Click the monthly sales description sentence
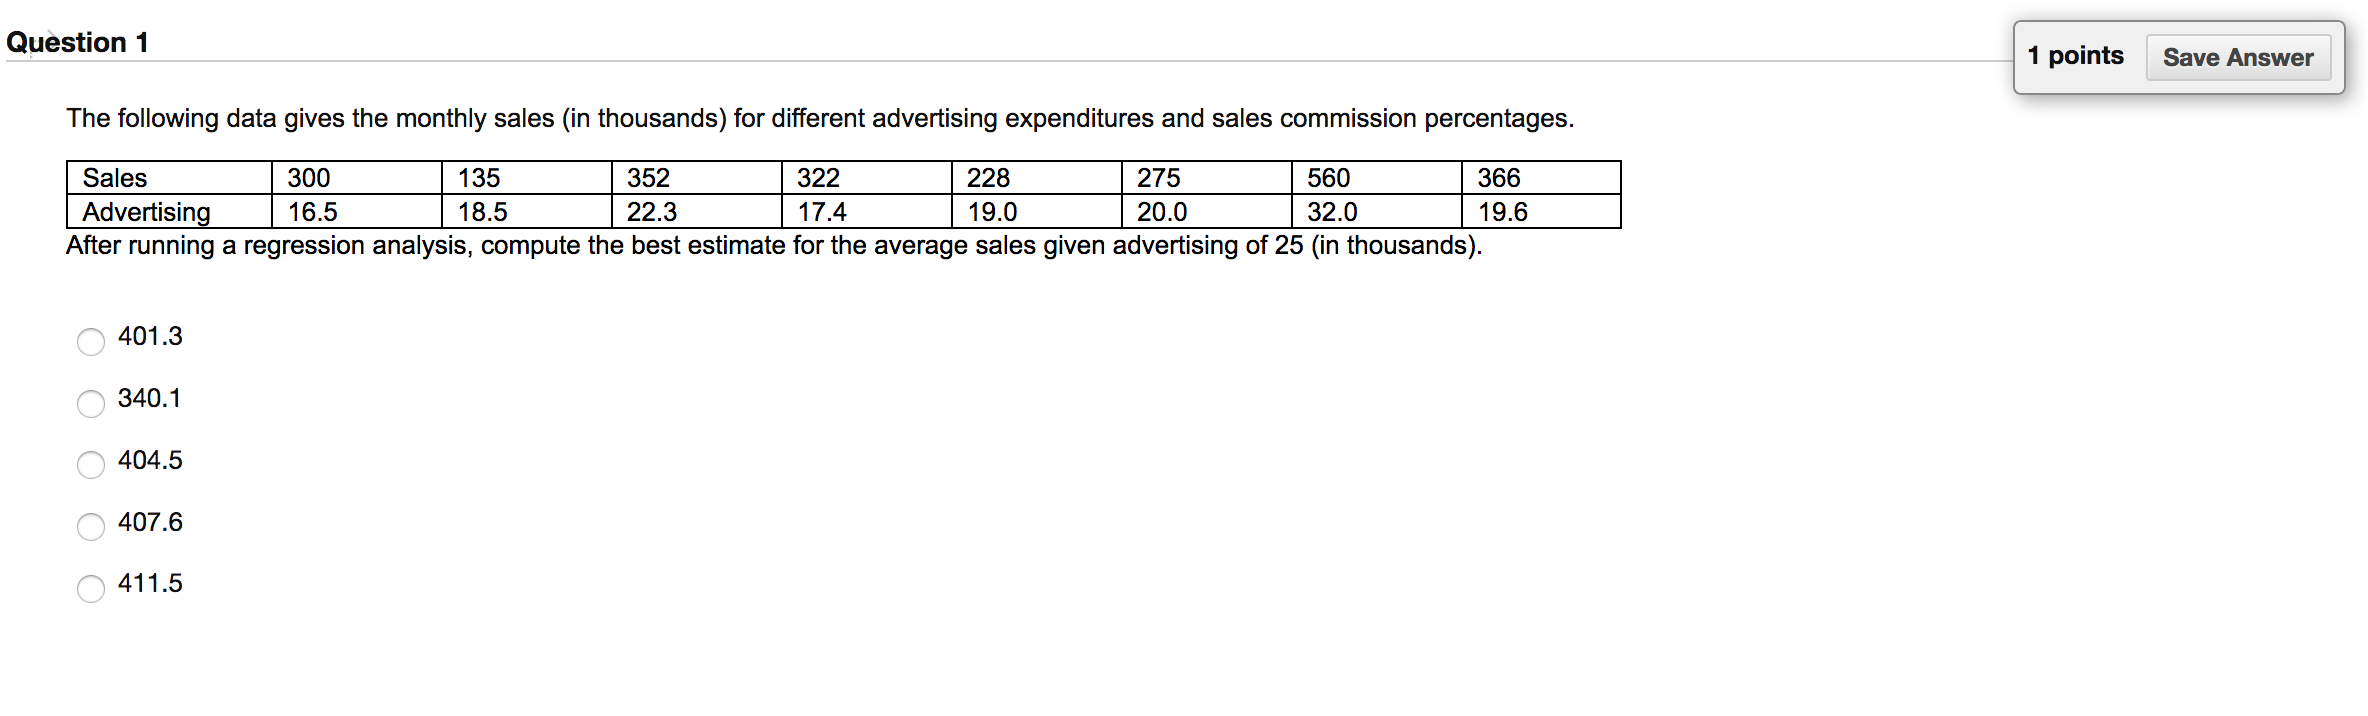 coord(820,119)
